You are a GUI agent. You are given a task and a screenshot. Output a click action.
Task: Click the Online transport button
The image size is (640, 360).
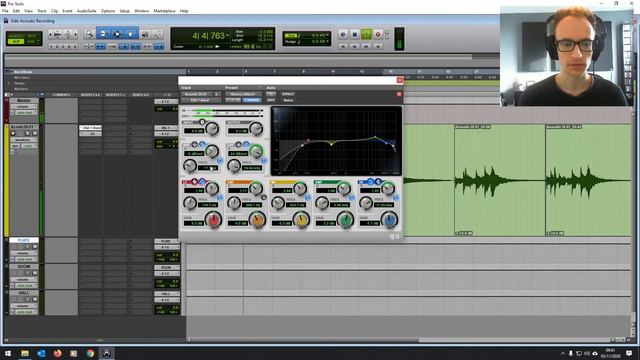(x=343, y=35)
